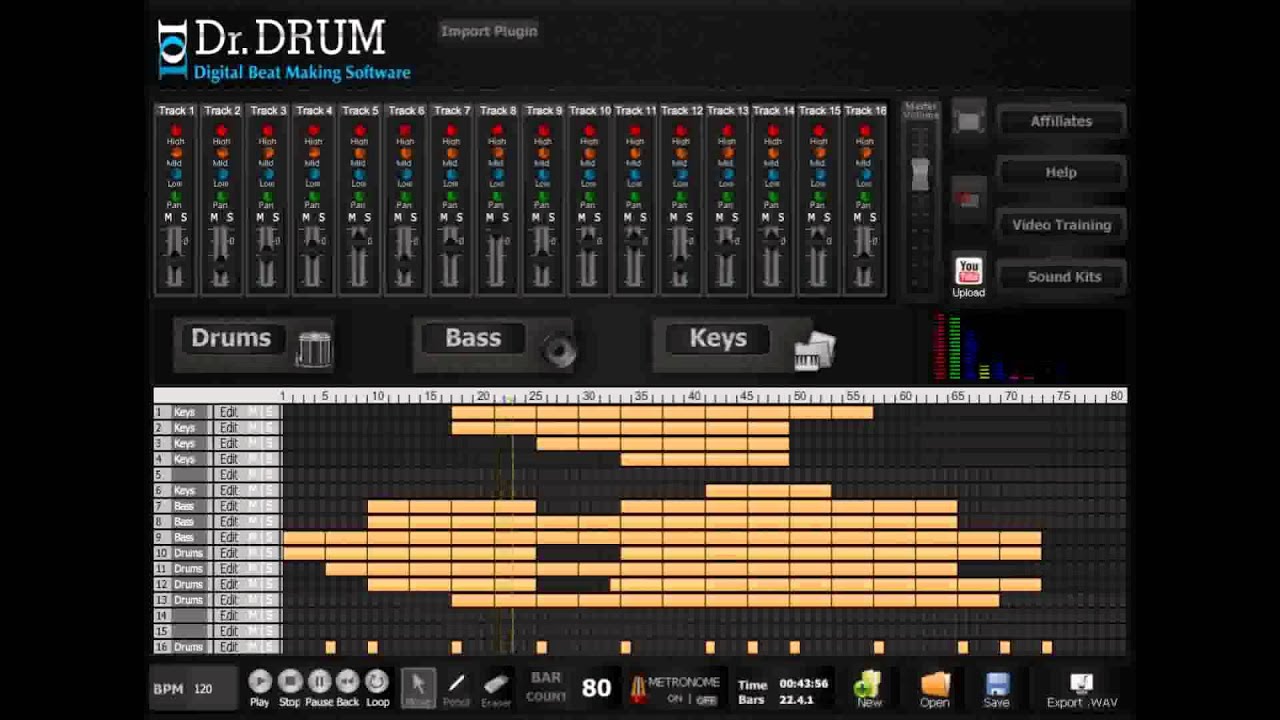Start playback with the Play button

click(x=259, y=682)
